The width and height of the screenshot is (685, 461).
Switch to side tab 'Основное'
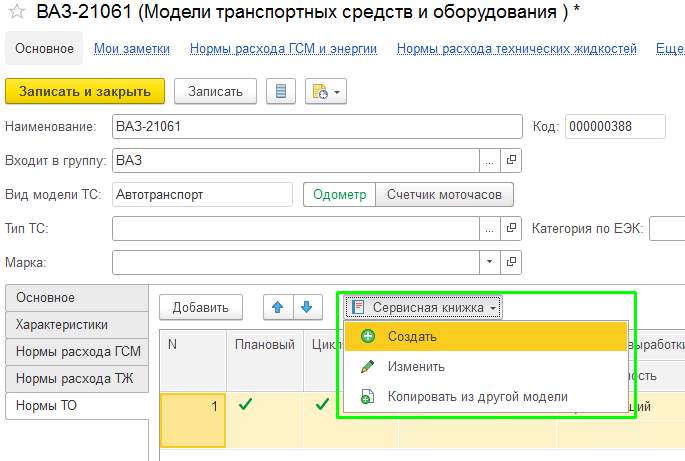[x=77, y=298]
